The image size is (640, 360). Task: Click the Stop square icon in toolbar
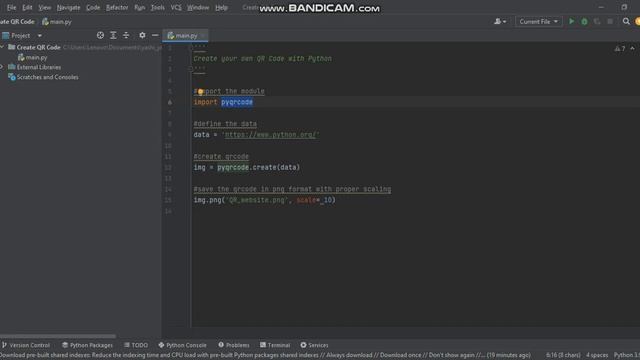(x=610, y=21)
